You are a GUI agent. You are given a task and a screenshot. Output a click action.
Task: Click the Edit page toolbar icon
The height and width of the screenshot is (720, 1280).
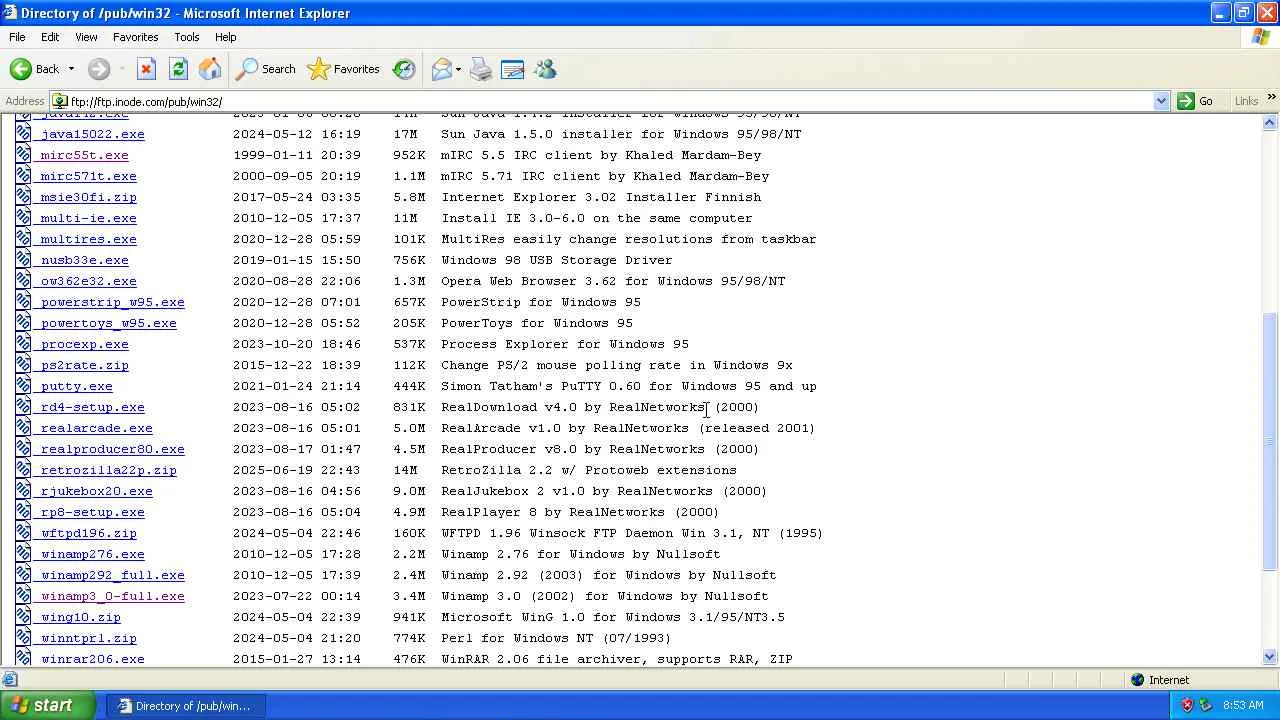513,69
